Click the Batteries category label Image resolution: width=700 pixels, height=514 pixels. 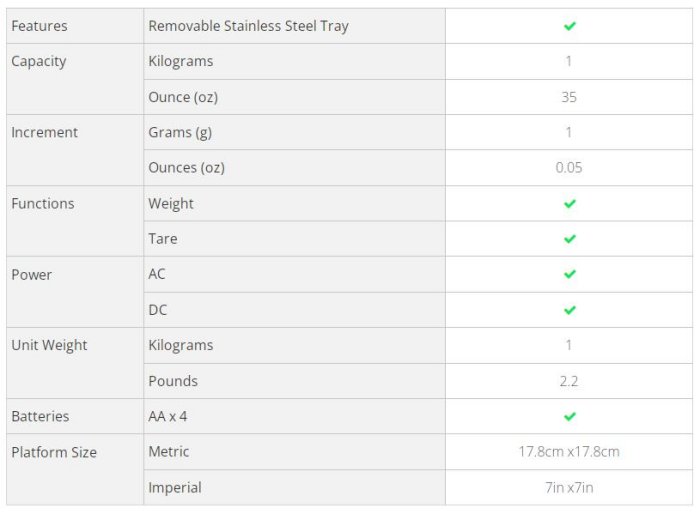40,416
